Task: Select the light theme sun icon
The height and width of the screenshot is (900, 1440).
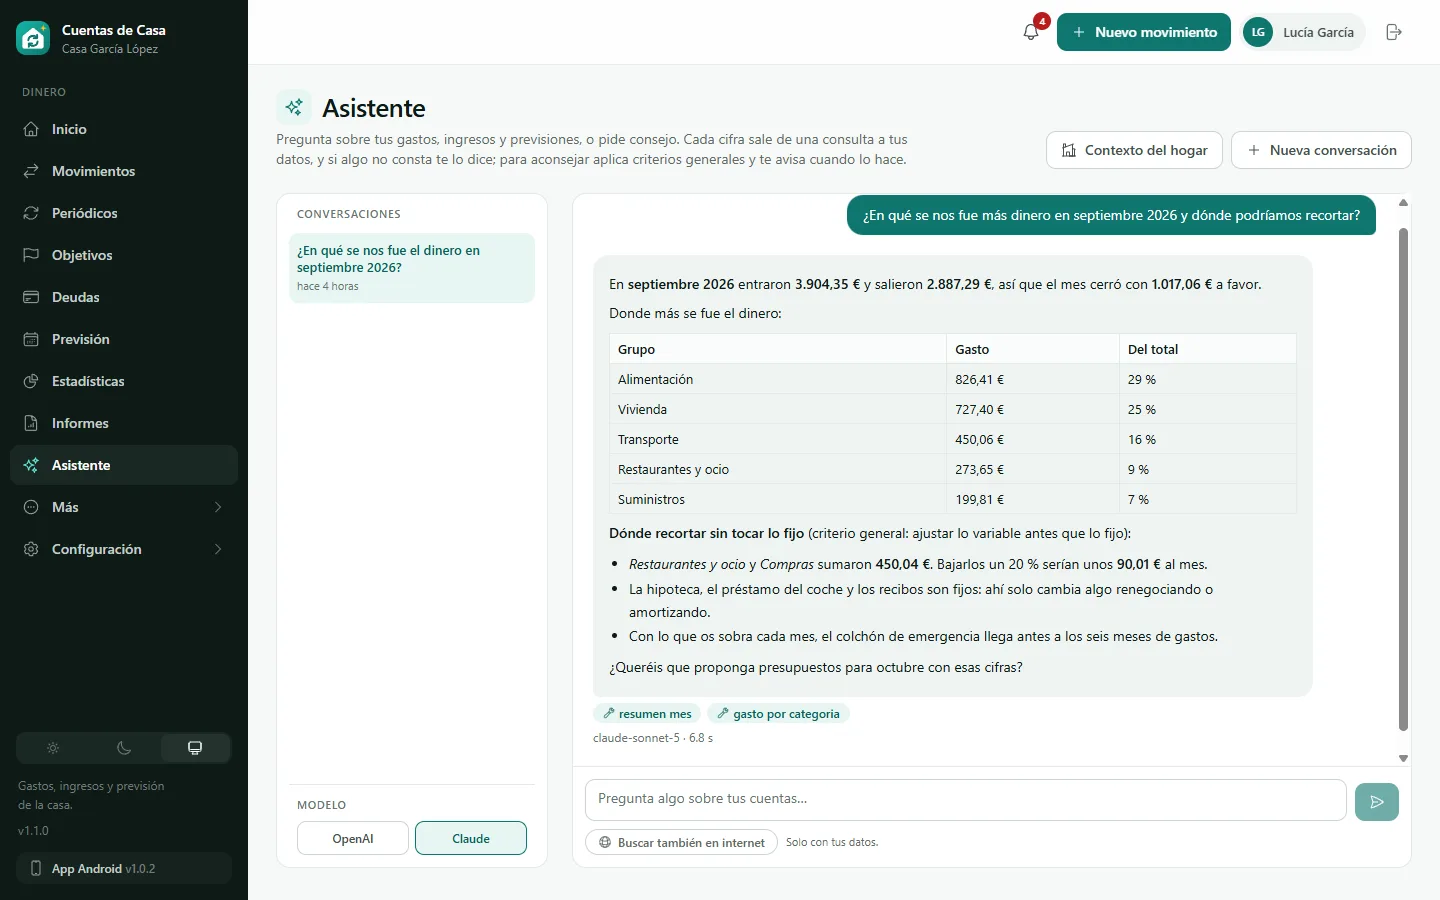Action: 53,748
